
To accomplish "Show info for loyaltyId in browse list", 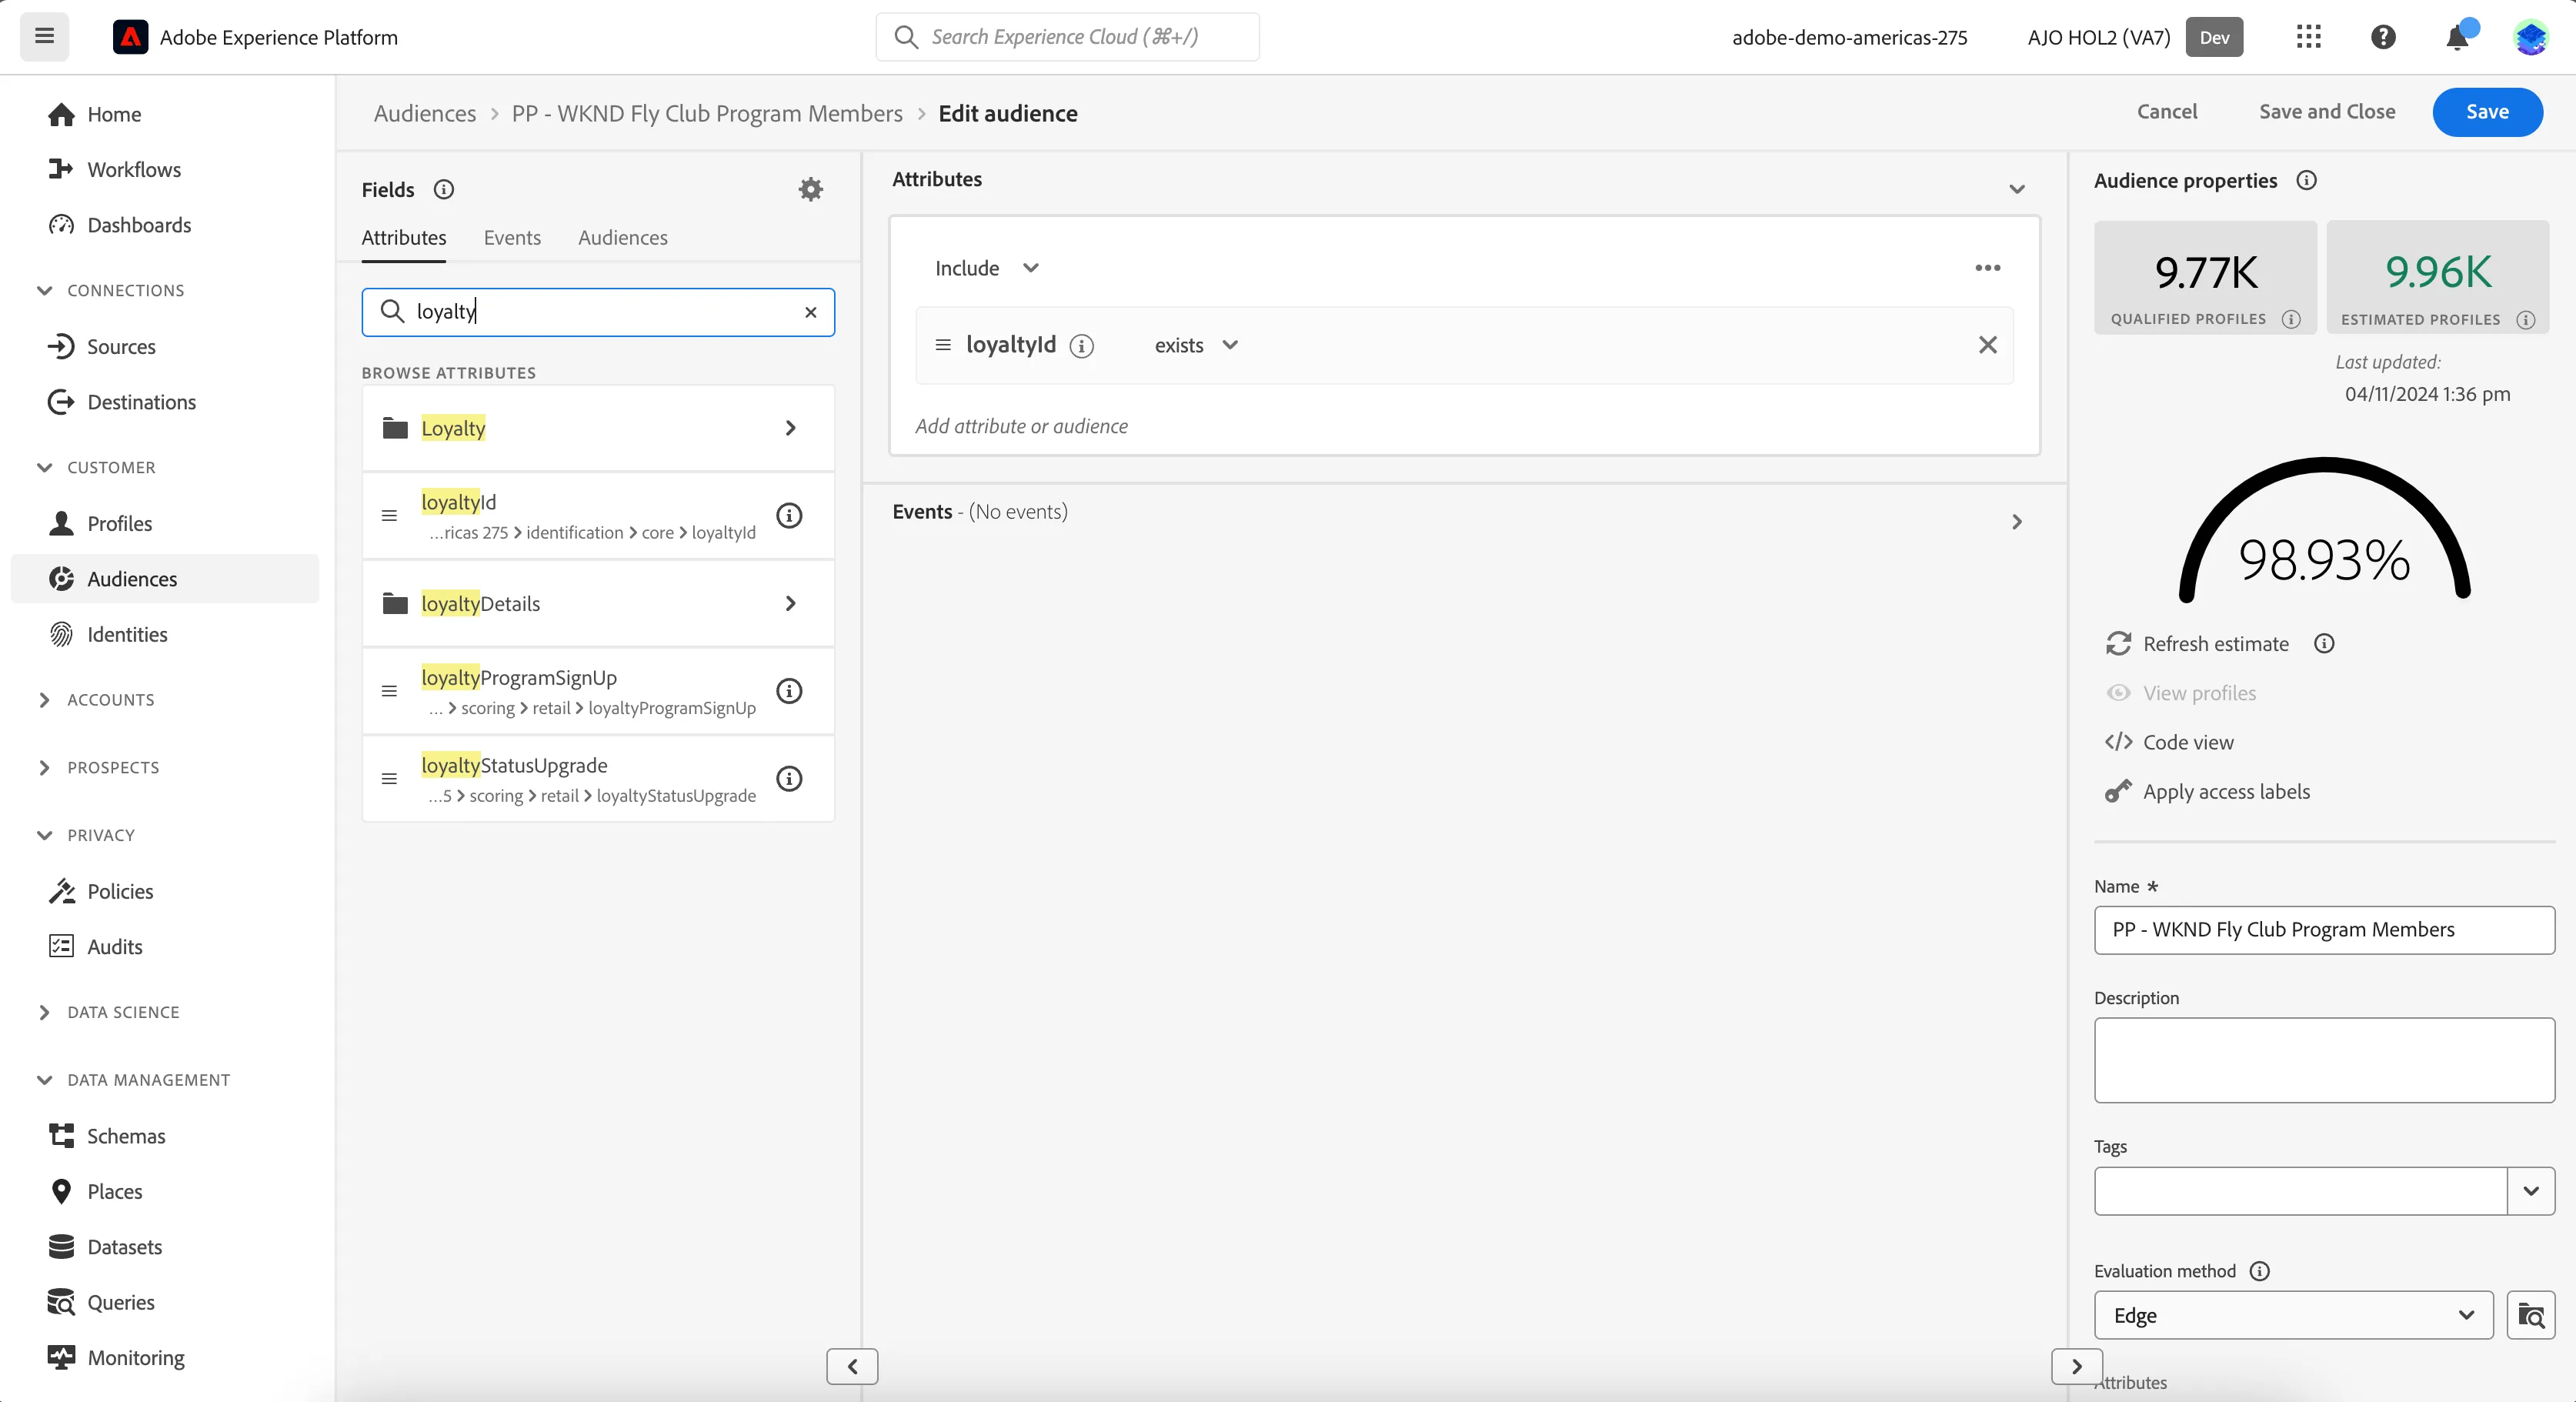I will 789,516.
